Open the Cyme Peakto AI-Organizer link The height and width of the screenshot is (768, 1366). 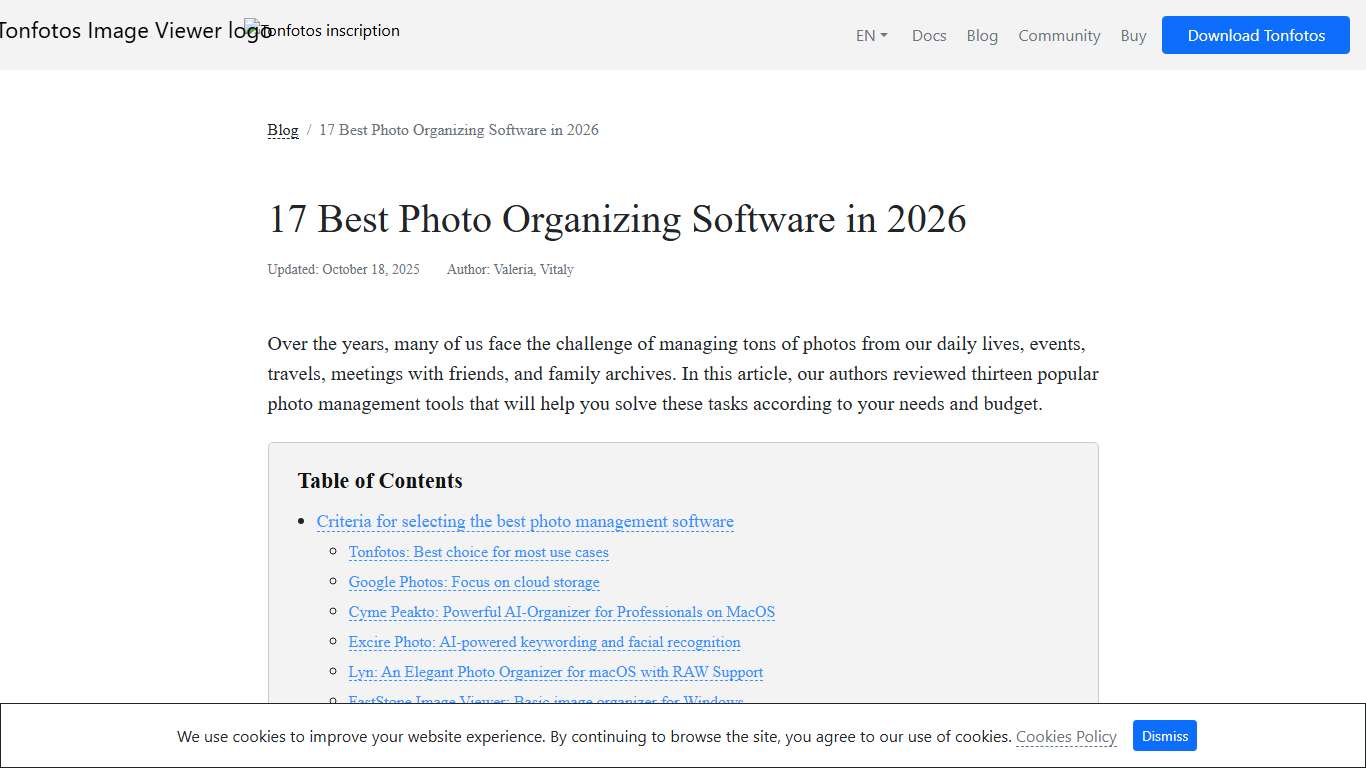(561, 612)
